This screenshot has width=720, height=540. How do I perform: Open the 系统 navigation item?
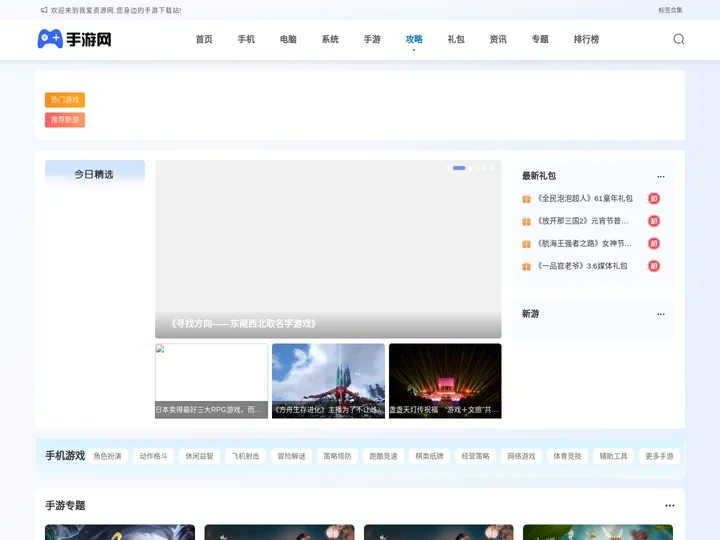[330, 39]
